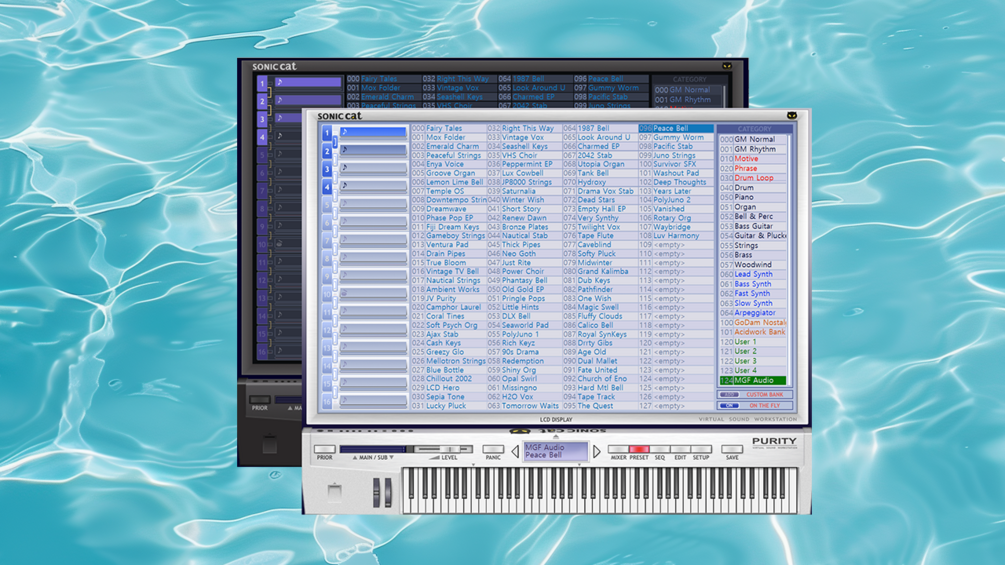This screenshot has width=1005, height=565.
Task: Select channel 2 in the dark background window
Action: [x=262, y=101]
